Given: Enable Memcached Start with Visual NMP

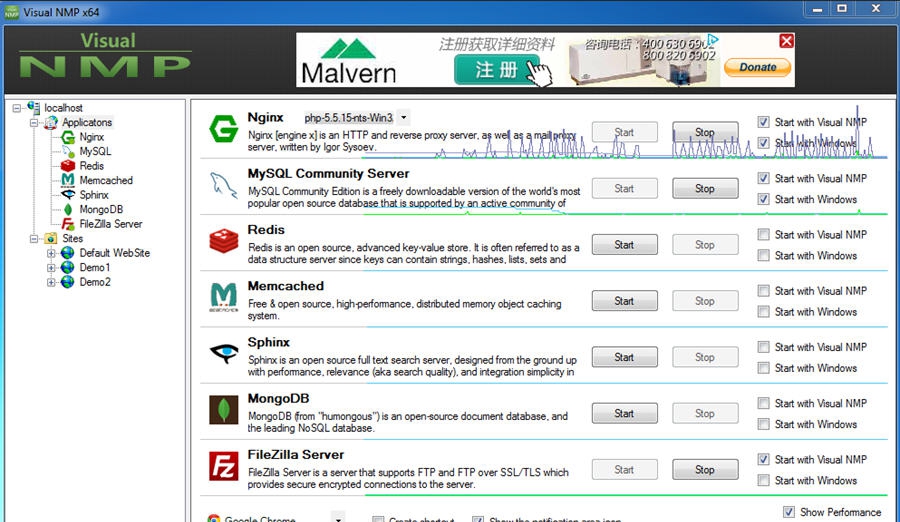Looking at the screenshot, I should coord(763,291).
